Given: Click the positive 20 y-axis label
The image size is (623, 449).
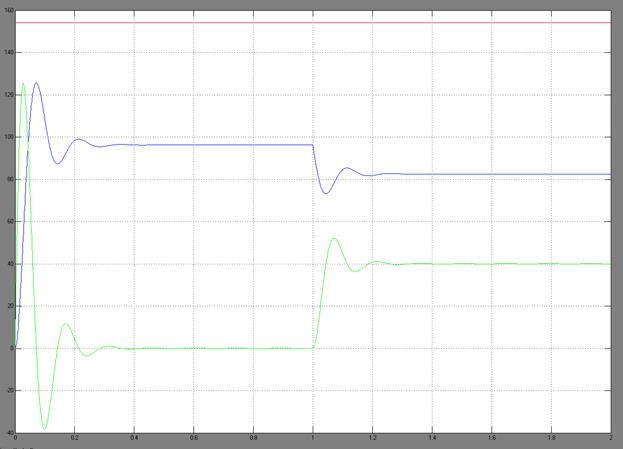Looking at the screenshot, I should click(10, 306).
